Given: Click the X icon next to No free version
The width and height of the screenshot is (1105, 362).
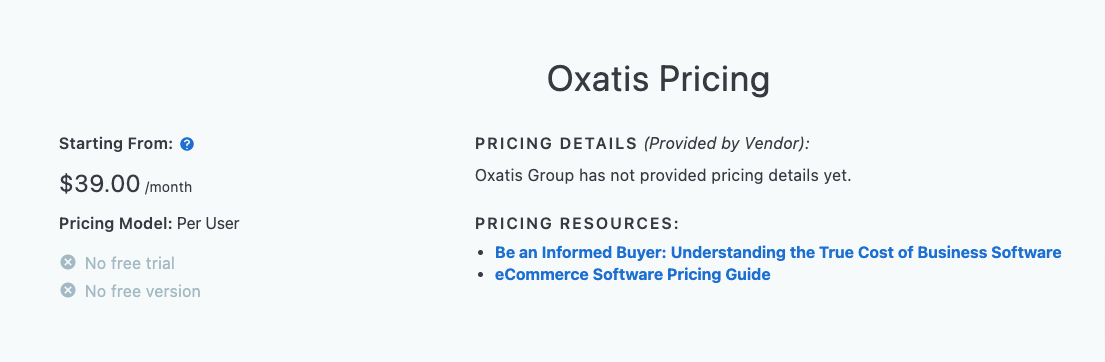Looking at the screenshot, I should coord(68,290).
